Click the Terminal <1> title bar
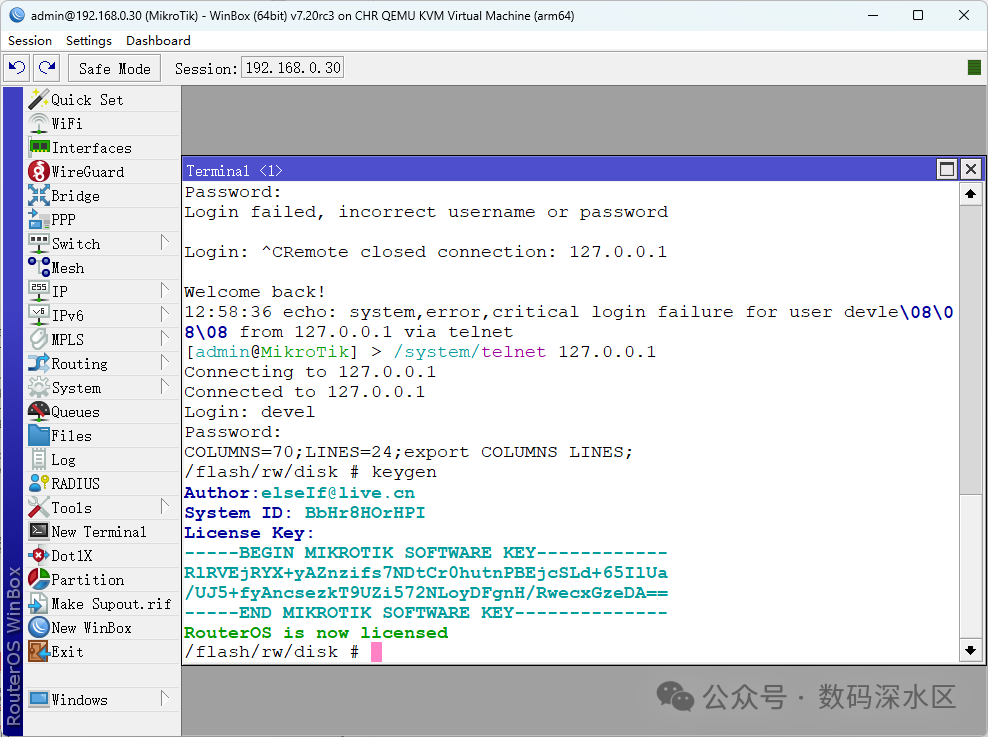The height and width of the screenshot is (737, 988). (558, 169)
